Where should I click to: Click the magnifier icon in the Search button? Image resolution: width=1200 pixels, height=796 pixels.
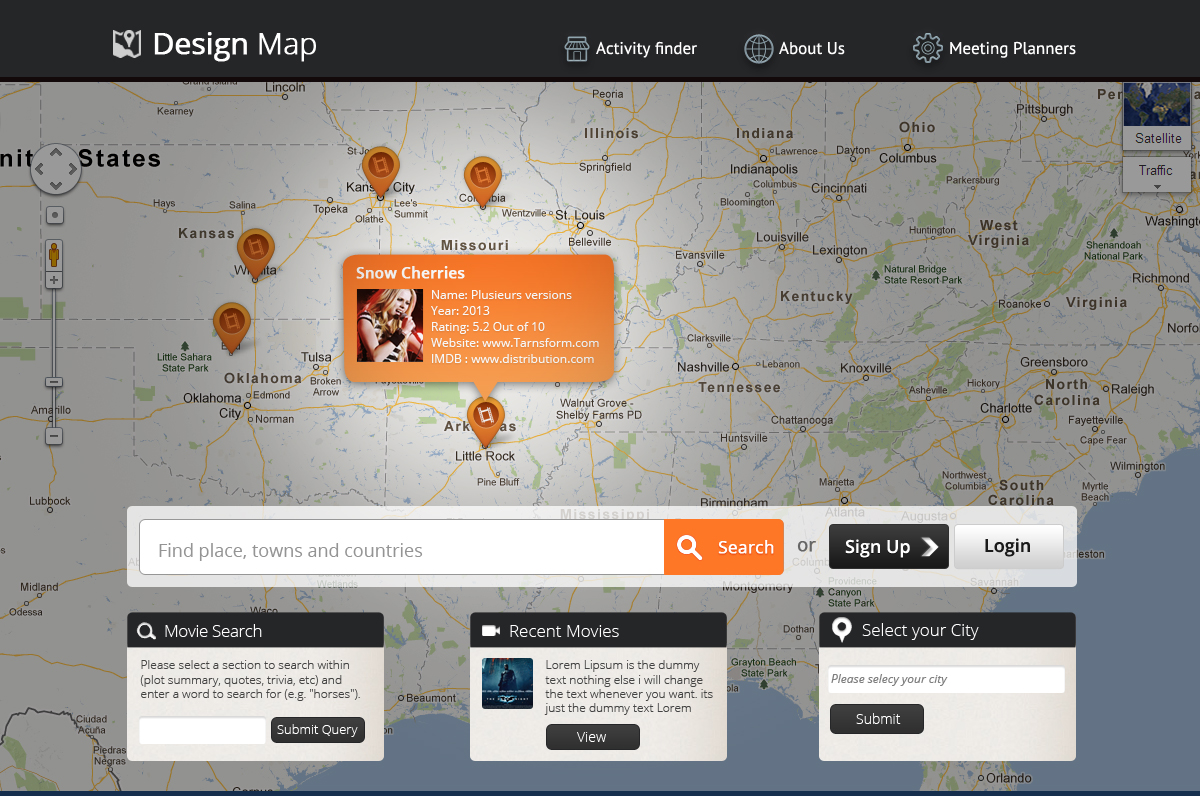(x=689, y=547)
